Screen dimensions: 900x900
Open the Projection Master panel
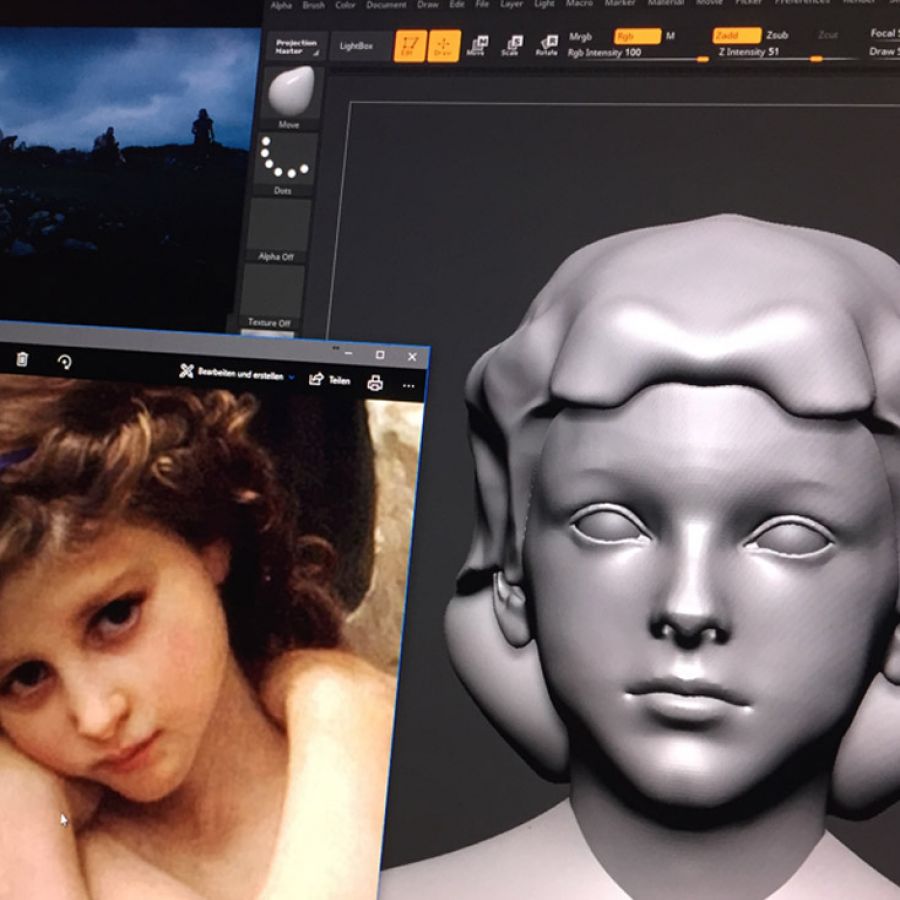296,46
